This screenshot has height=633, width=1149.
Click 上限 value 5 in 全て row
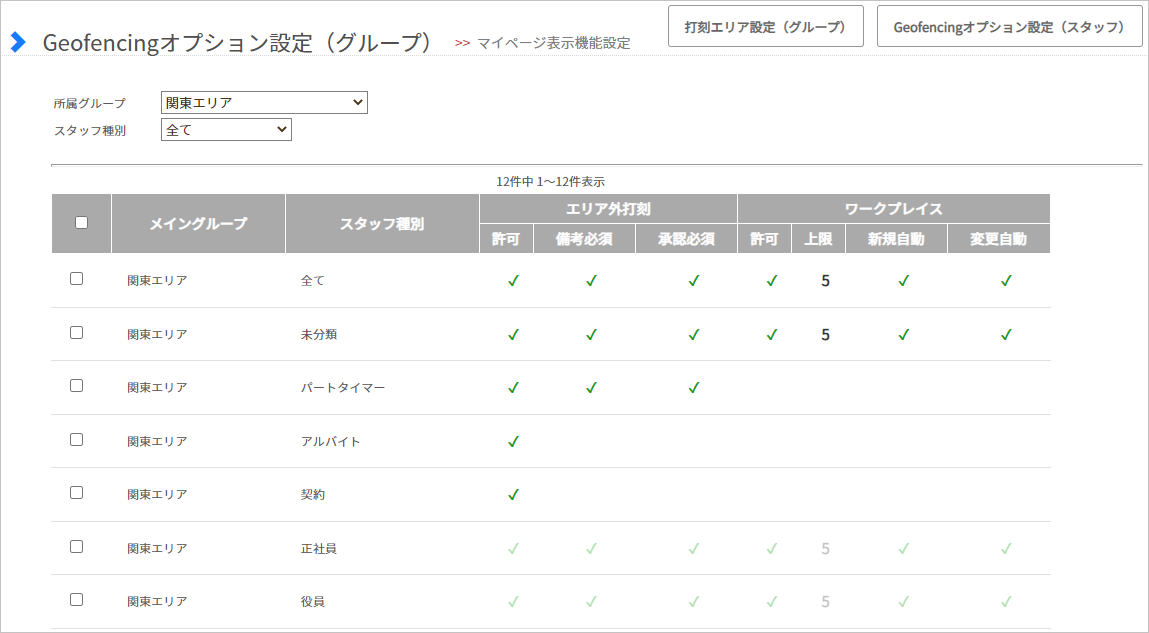(x=825, y=281)
